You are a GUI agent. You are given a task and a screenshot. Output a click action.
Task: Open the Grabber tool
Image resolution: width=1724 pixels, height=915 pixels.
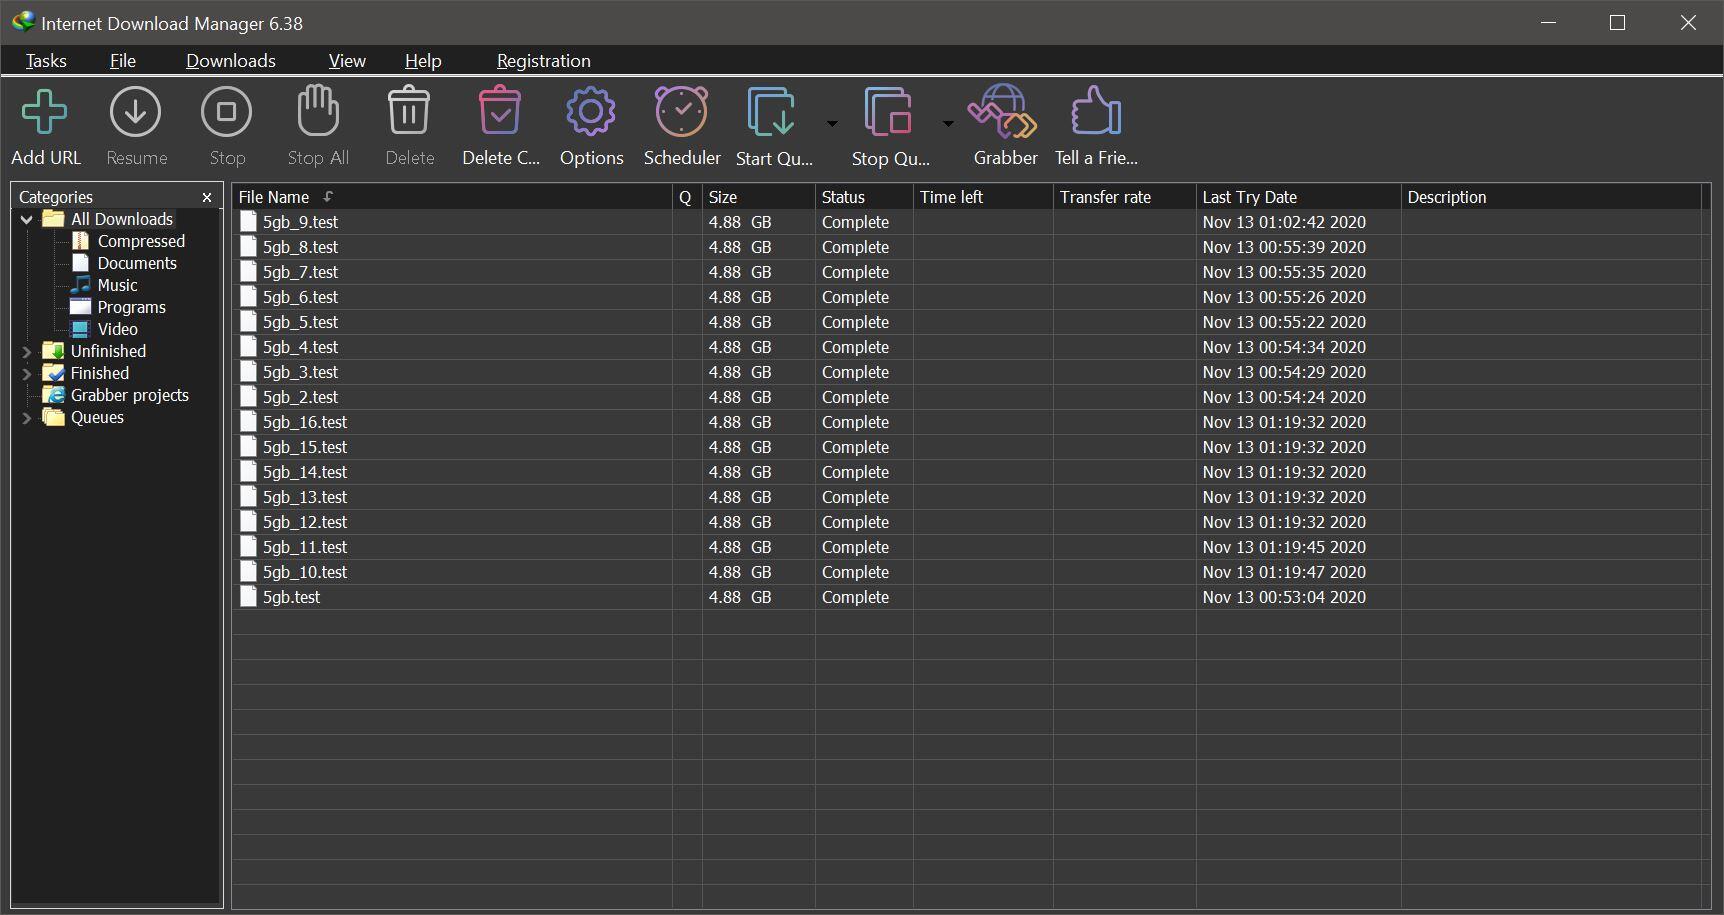click(1004, 111)
